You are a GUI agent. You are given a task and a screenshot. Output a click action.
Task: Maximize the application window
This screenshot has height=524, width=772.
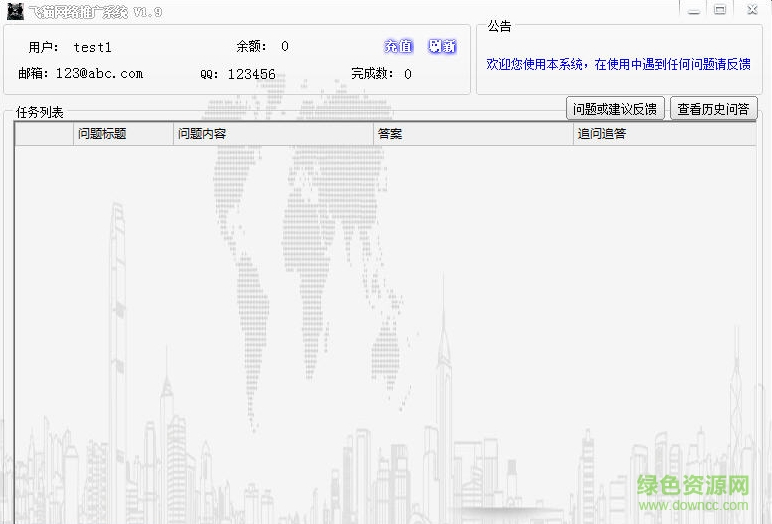(x=720, y=9)
